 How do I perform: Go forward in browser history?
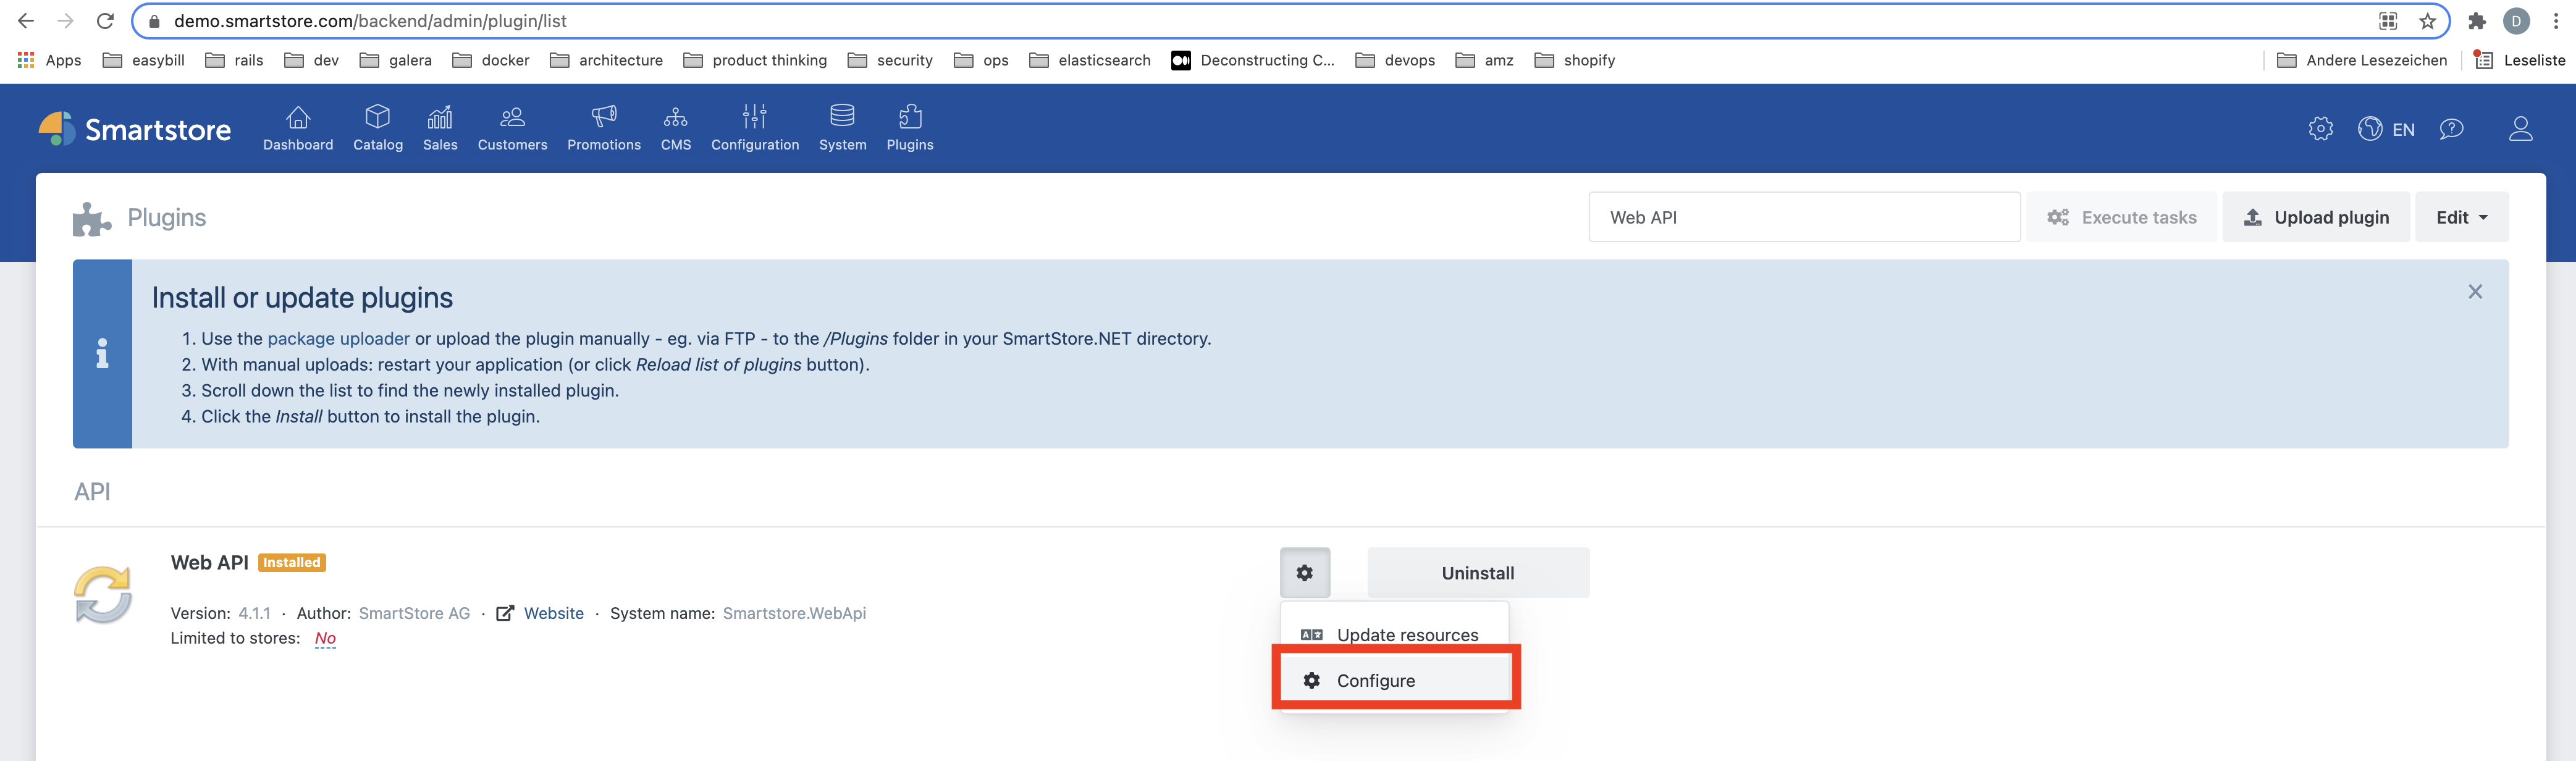click(x=65, y=21)
